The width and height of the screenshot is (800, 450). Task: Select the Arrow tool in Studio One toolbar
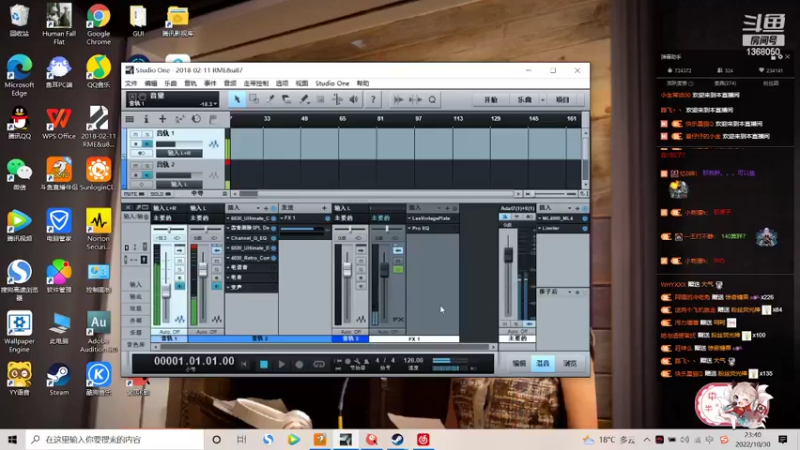tap(237, 99)
